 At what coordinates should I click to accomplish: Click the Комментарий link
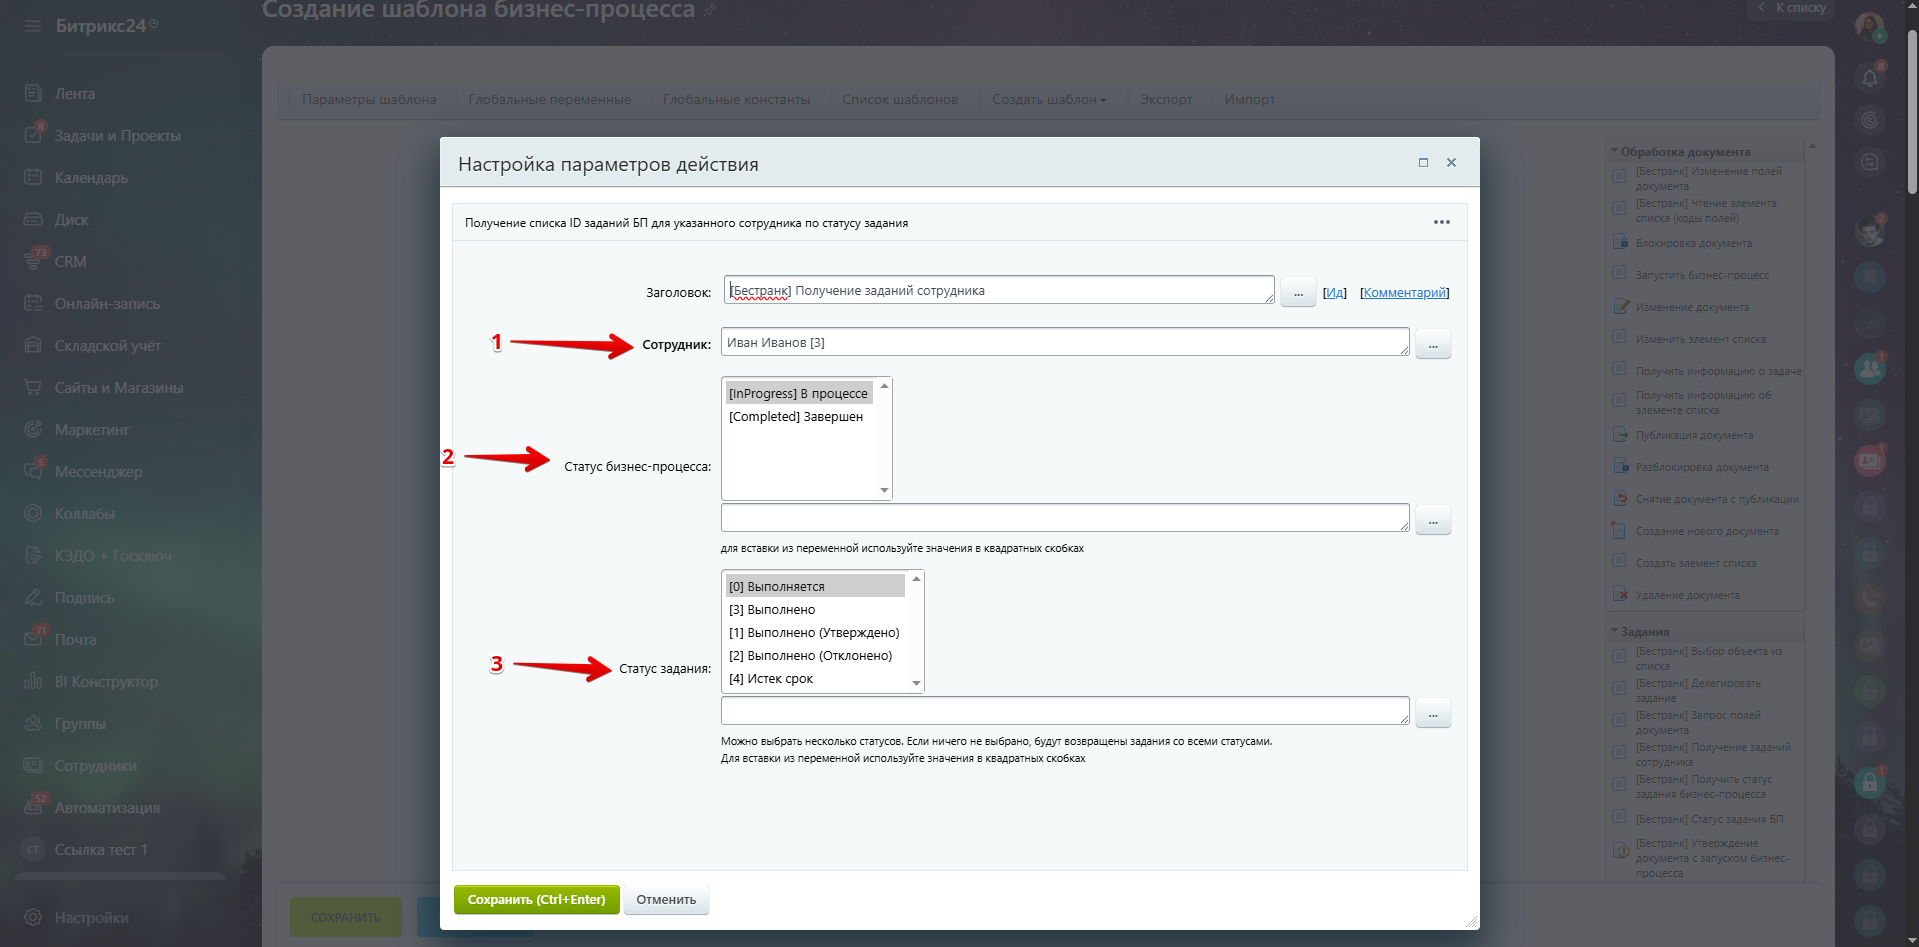[1404, 293]
